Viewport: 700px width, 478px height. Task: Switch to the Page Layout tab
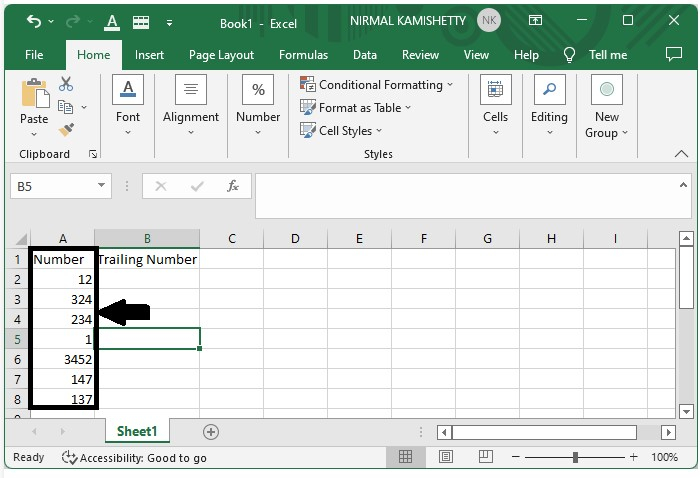[221, 55]
